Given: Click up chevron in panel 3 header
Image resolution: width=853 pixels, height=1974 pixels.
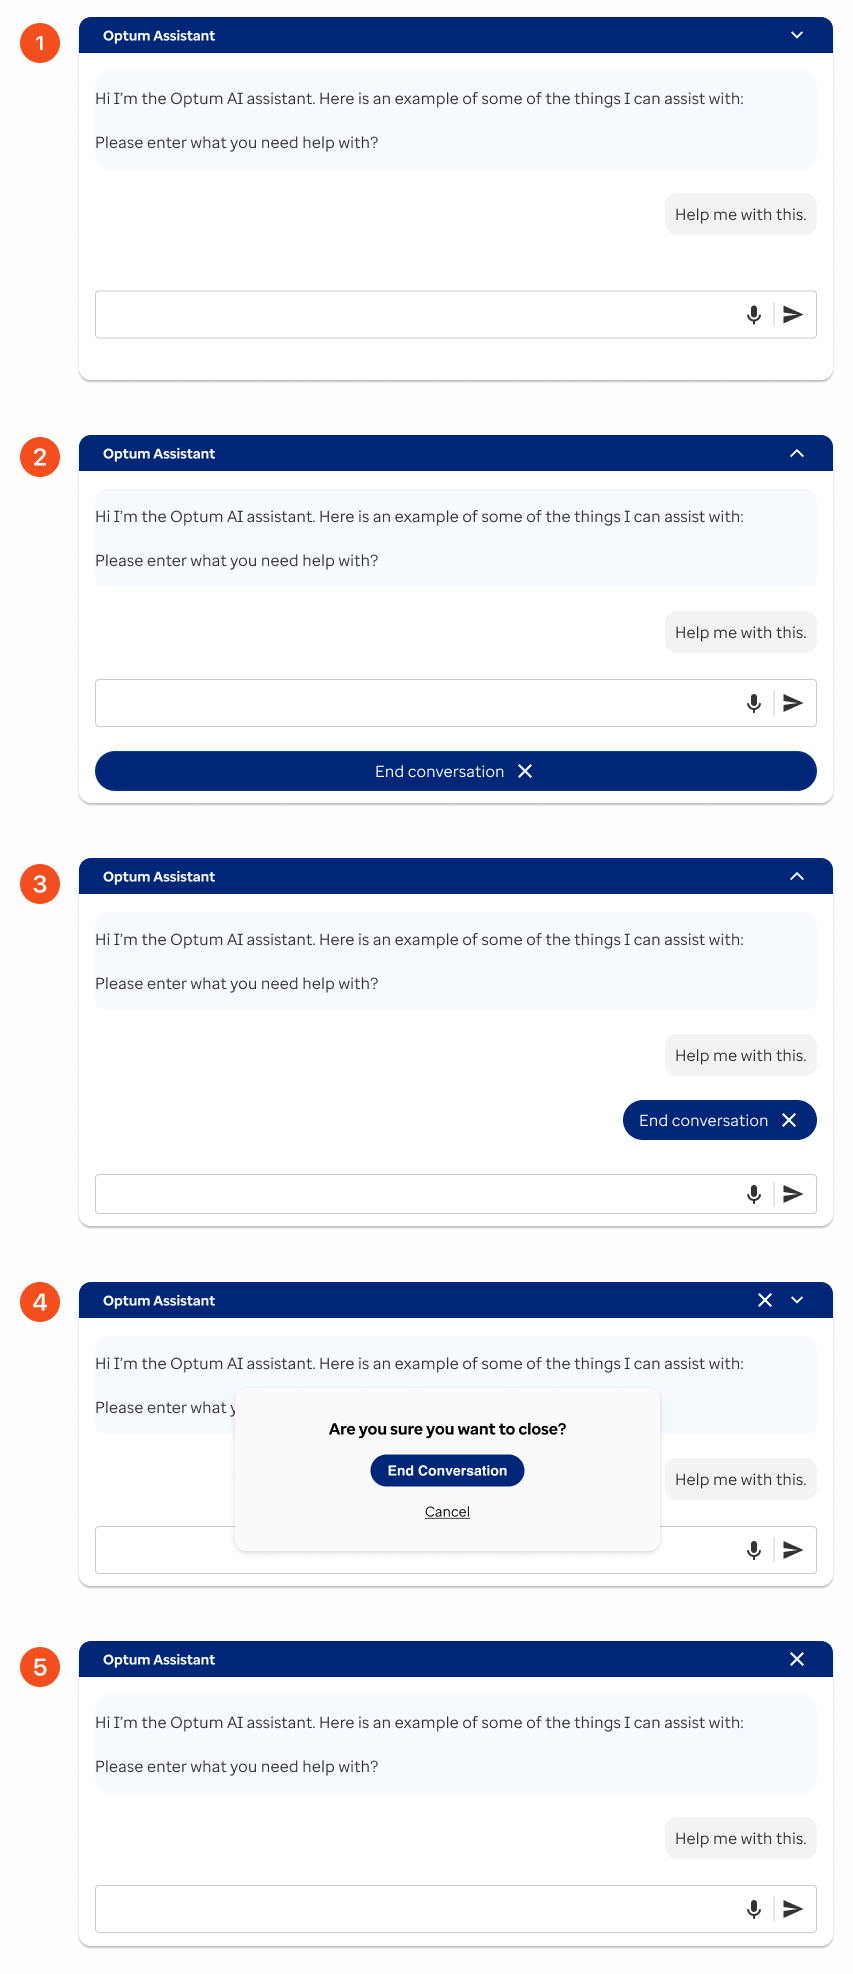Looking at the screenshot, I should click(x=797, y=876).
